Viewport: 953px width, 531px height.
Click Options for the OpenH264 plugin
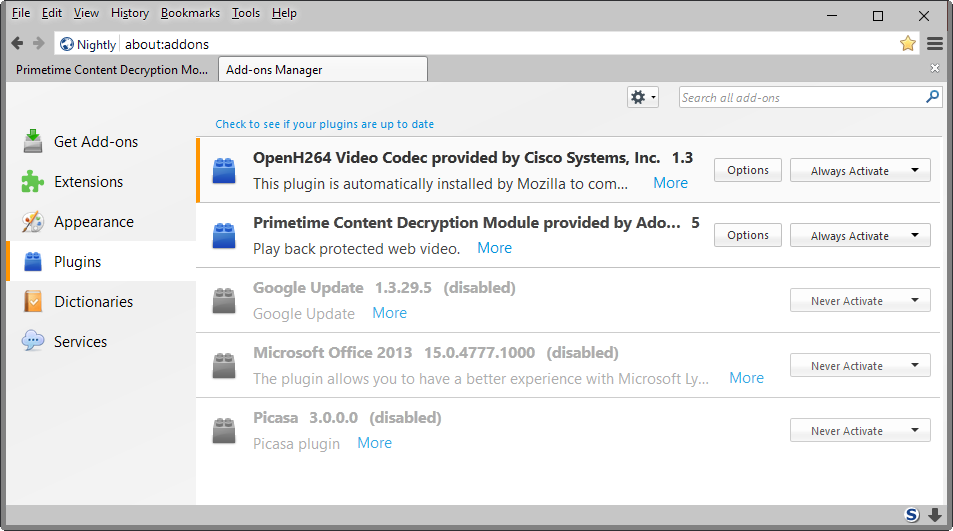748,170
